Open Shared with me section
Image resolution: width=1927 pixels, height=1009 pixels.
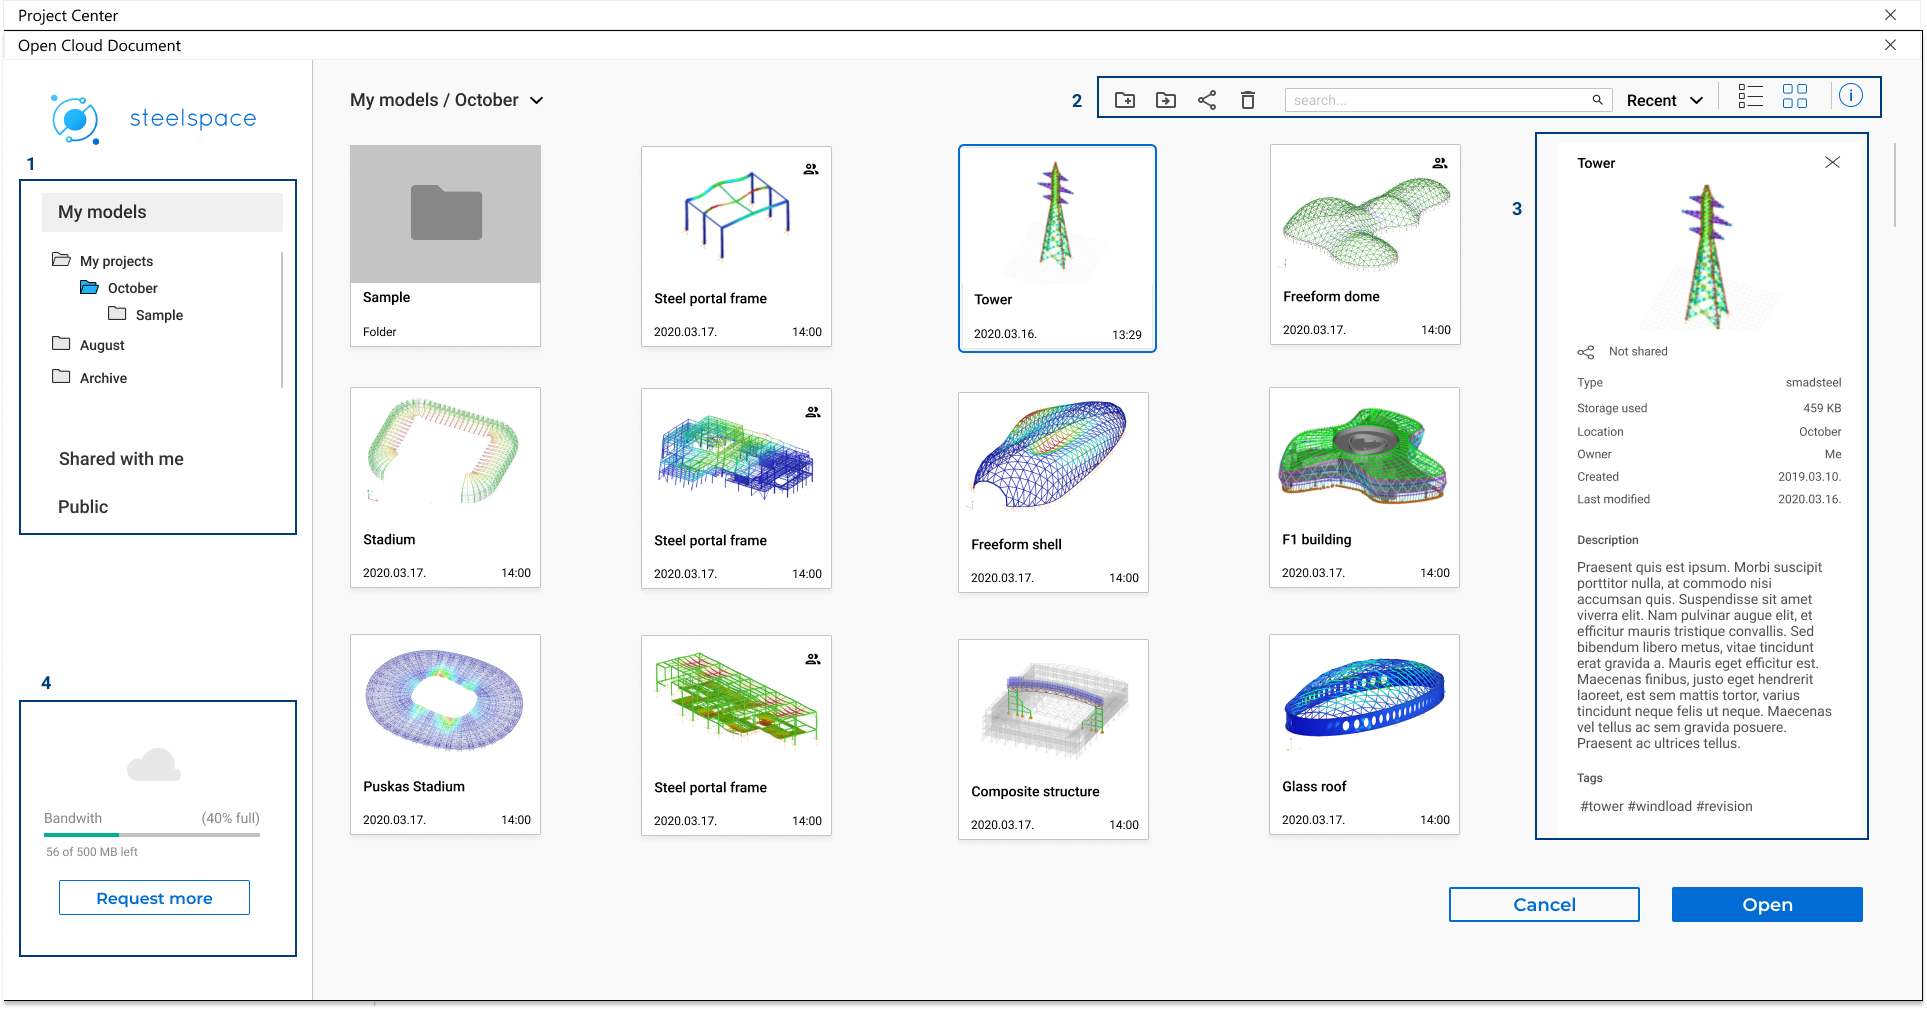[121, 459]
